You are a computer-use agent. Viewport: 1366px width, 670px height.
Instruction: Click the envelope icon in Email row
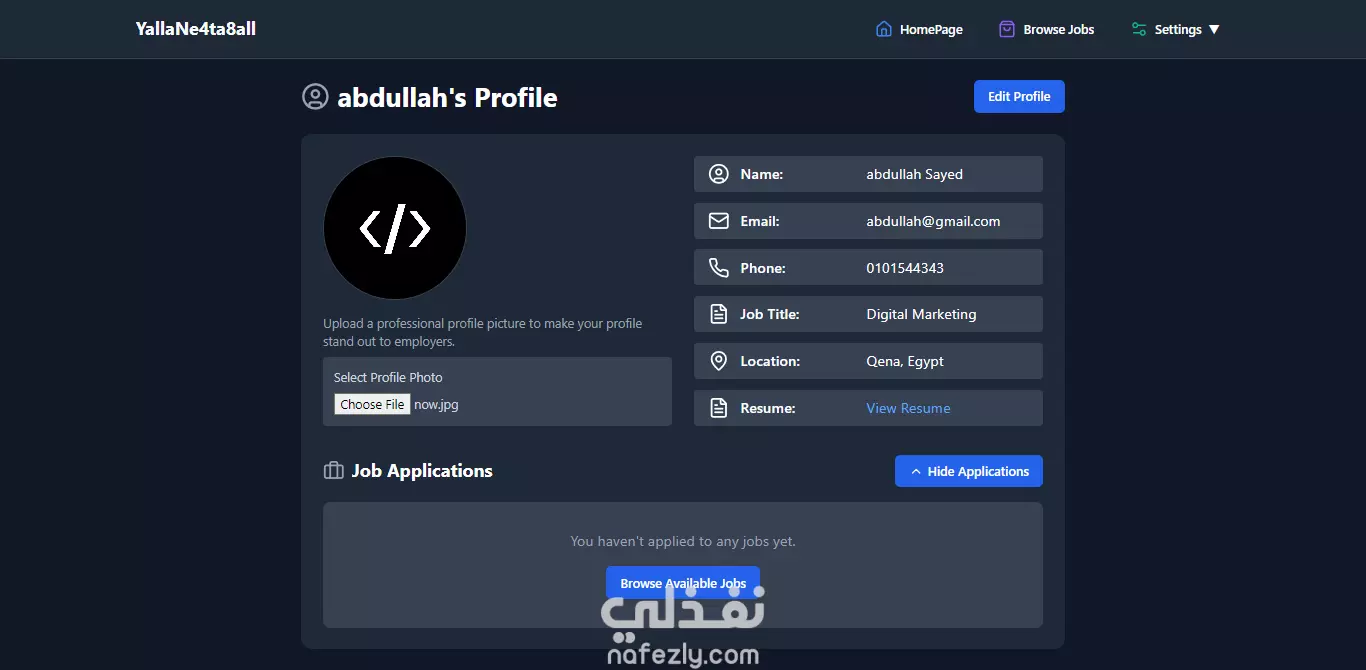(x=718, y=221)
